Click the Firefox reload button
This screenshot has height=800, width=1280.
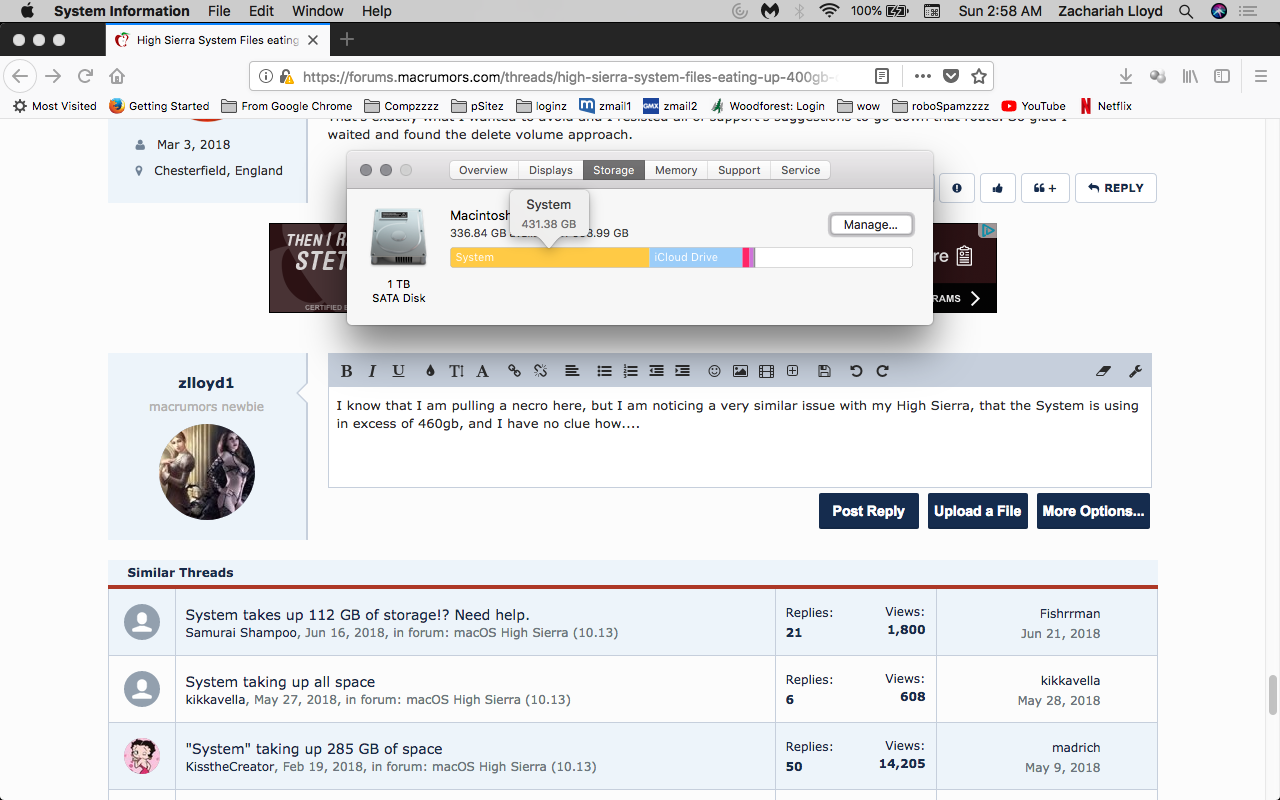86,76
